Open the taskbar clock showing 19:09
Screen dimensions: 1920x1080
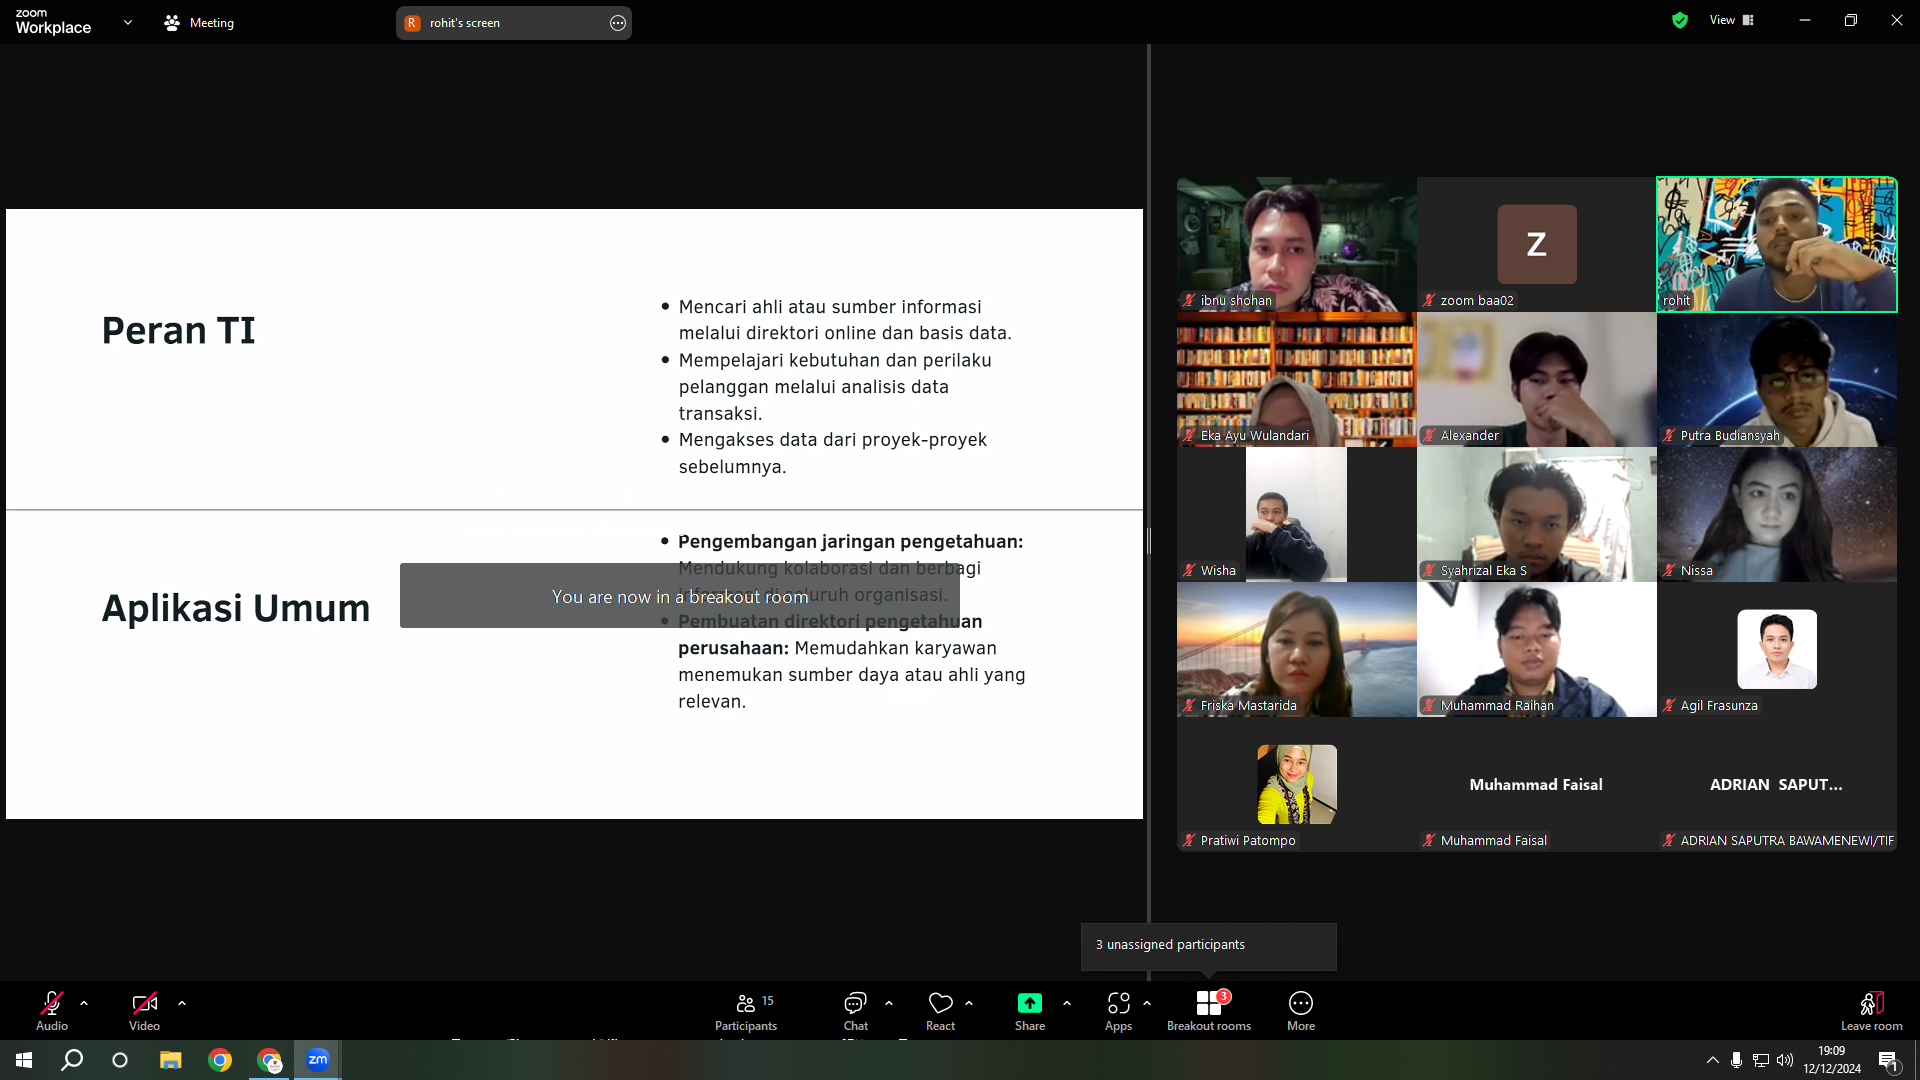click(1832, 1060)
